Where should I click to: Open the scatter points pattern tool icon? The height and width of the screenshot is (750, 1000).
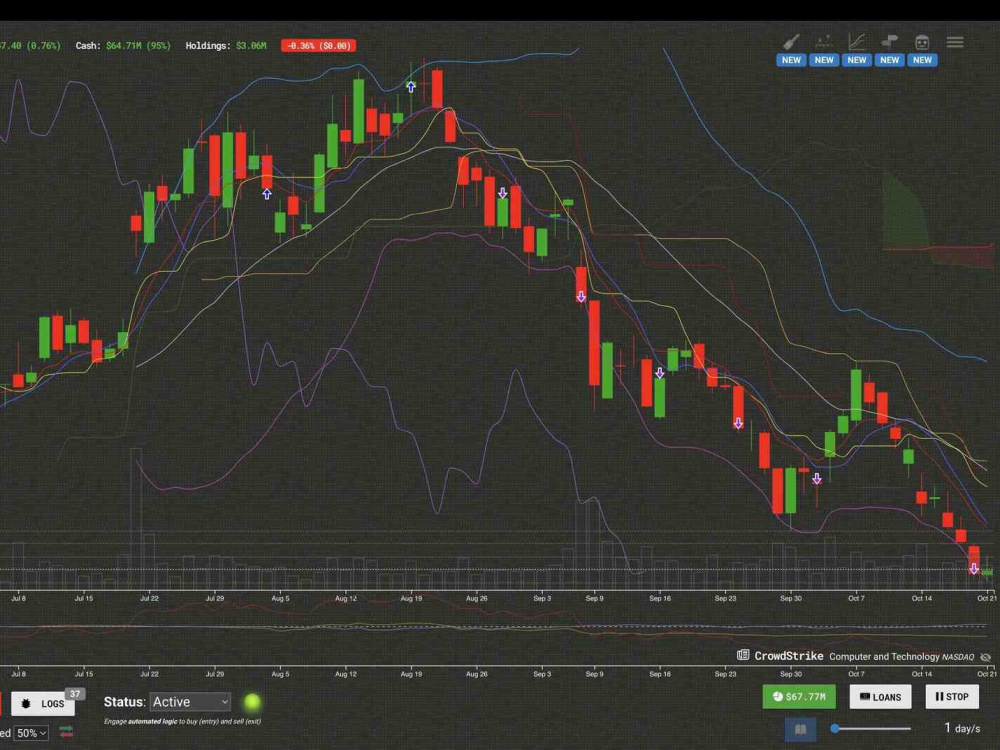[x=824, y=42]
